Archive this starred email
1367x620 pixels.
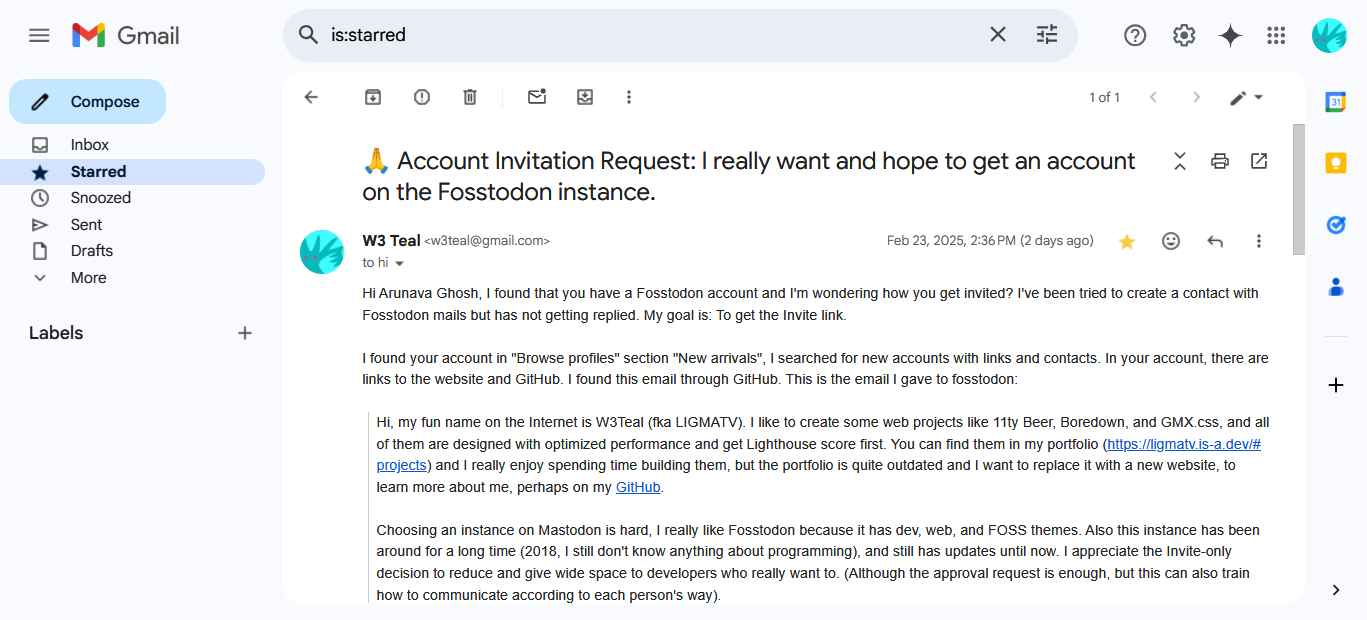pos(372,97)
